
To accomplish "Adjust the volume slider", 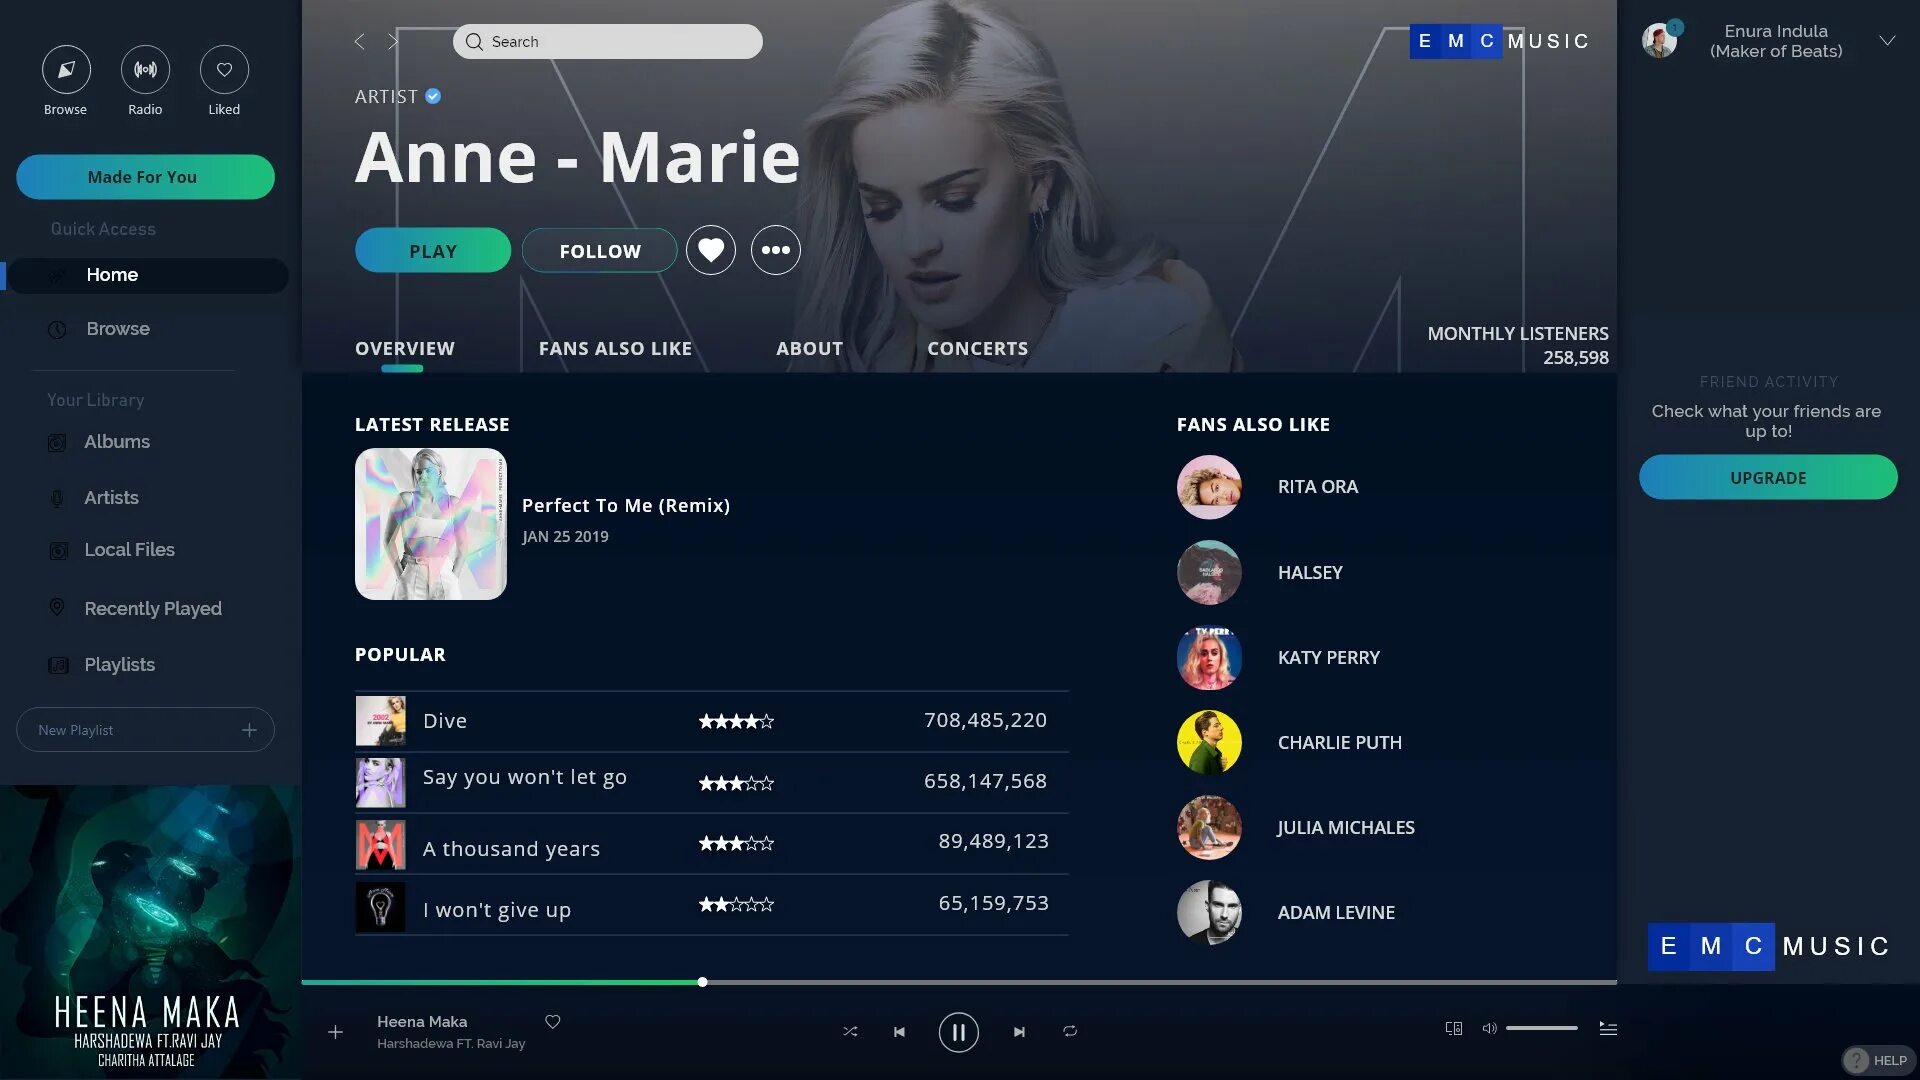I will (x=1541, y=1028).
